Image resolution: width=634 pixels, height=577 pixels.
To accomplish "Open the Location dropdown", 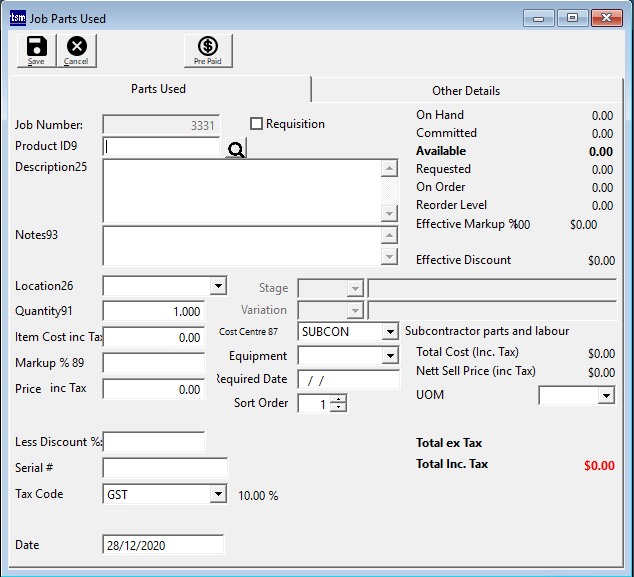I will click(x=219, y=287).
